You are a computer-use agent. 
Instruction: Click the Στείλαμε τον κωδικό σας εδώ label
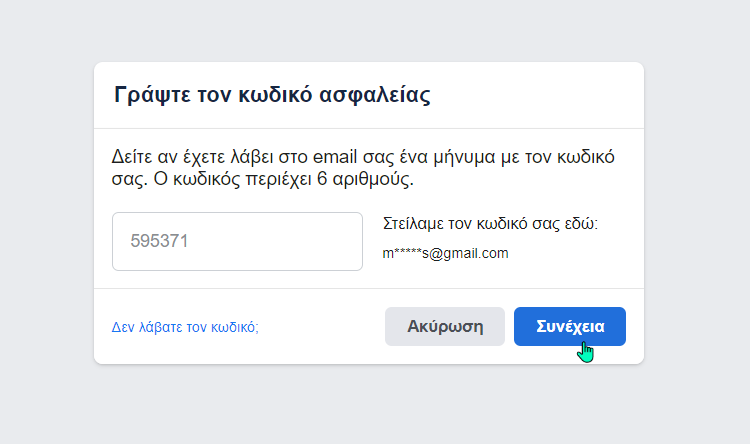coord(490,223)
